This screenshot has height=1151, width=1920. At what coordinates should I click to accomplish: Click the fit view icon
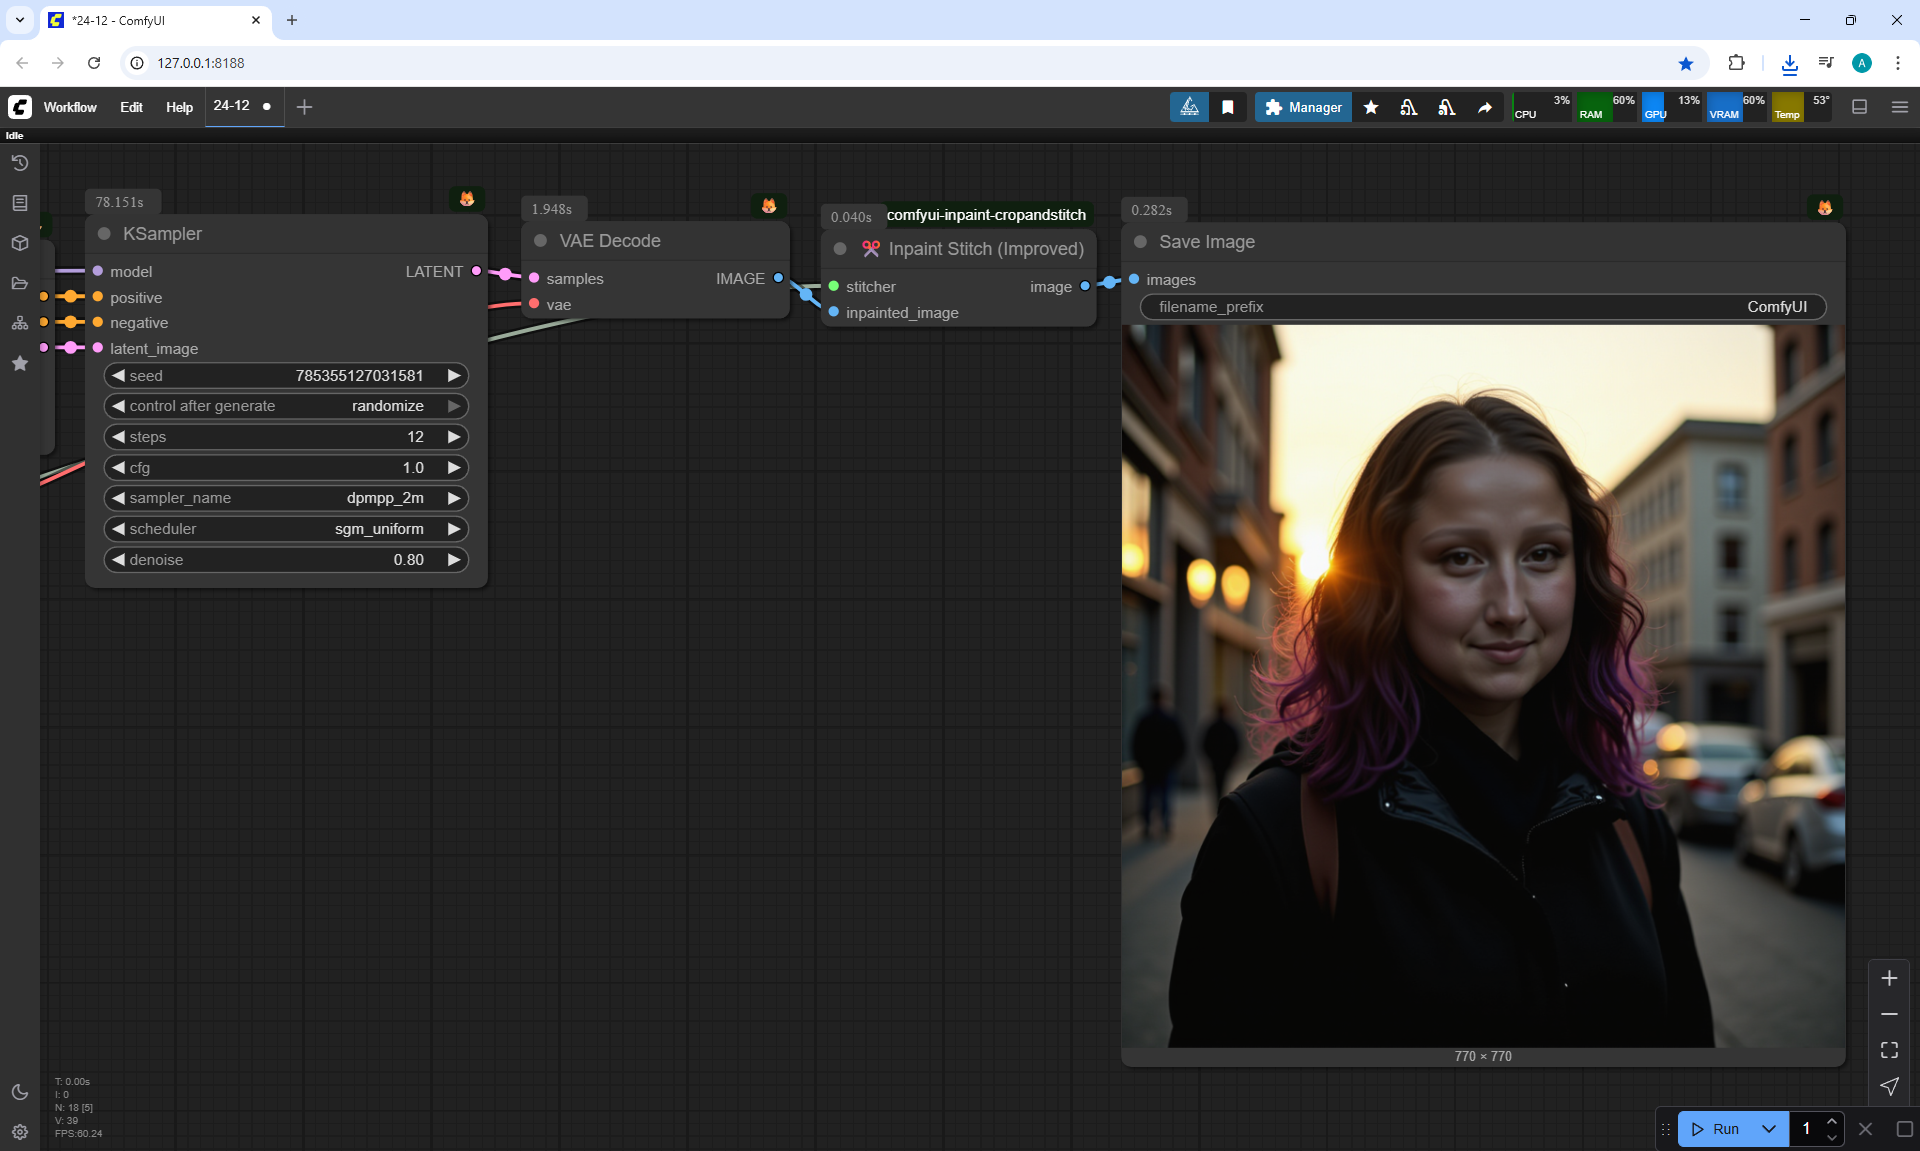(x=1889, y=1050)
